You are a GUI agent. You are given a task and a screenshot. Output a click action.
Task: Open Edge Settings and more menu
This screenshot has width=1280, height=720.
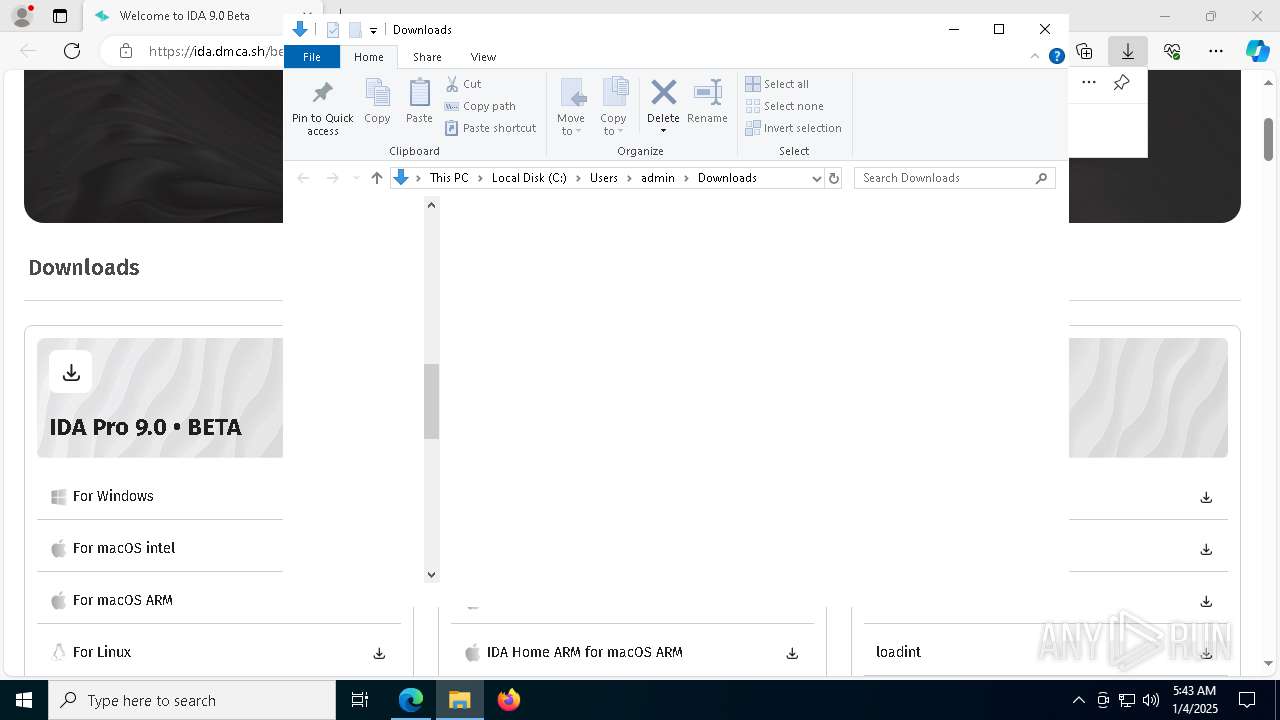pyautogui.click(x=1216, y=51)
